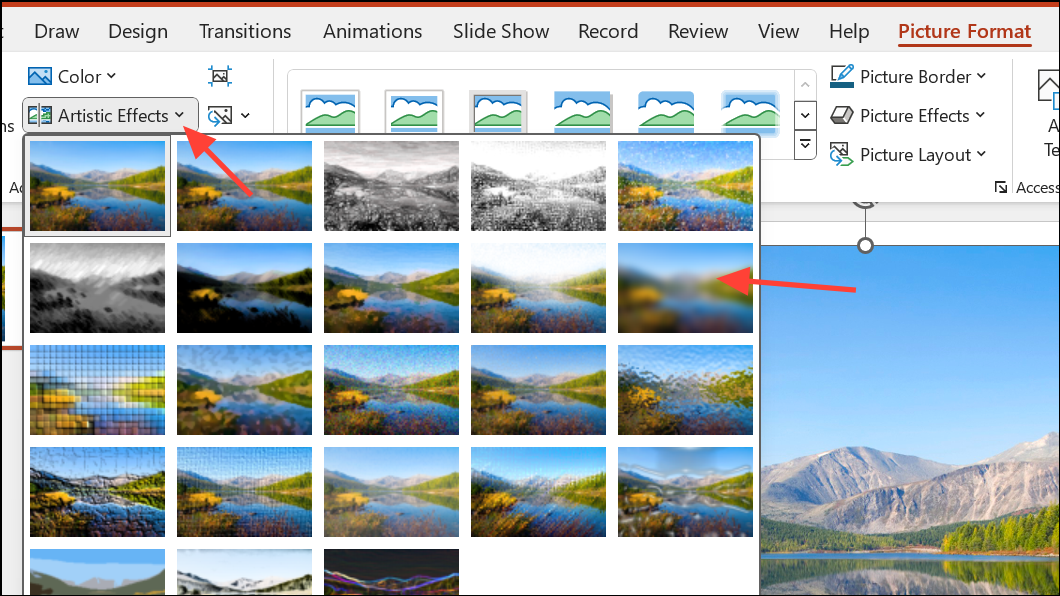Apply the Texturizer canvas effect
This screenshot has height=596, width=1060.
[x=245, y=492]
